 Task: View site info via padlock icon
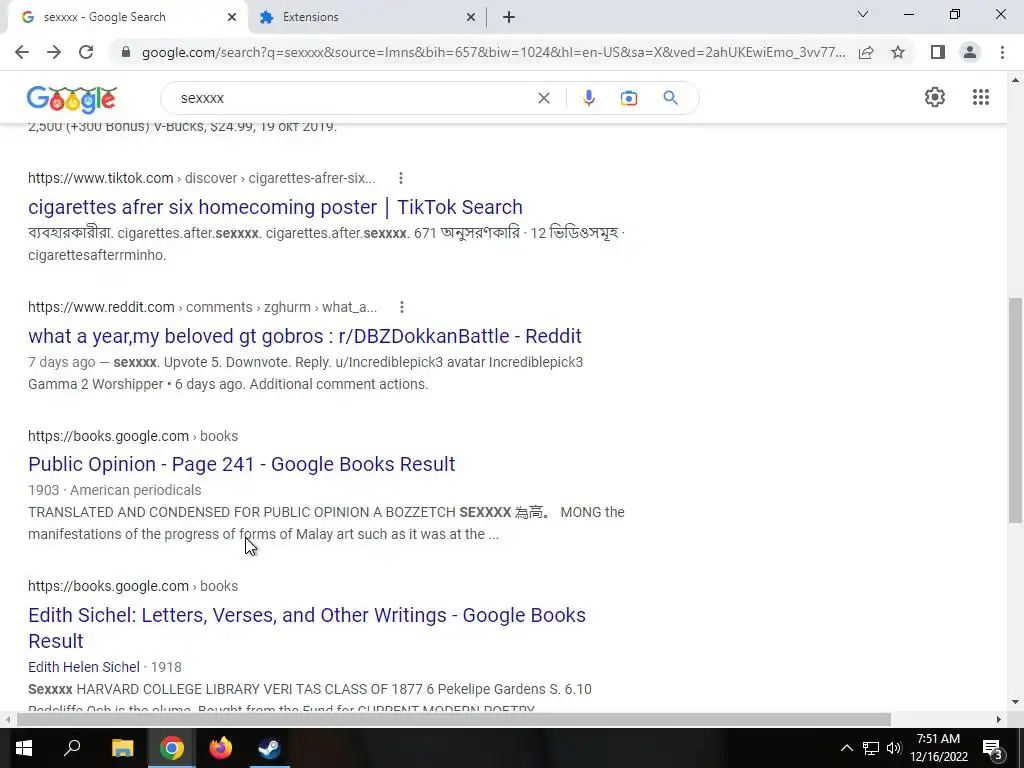(127, 52)
